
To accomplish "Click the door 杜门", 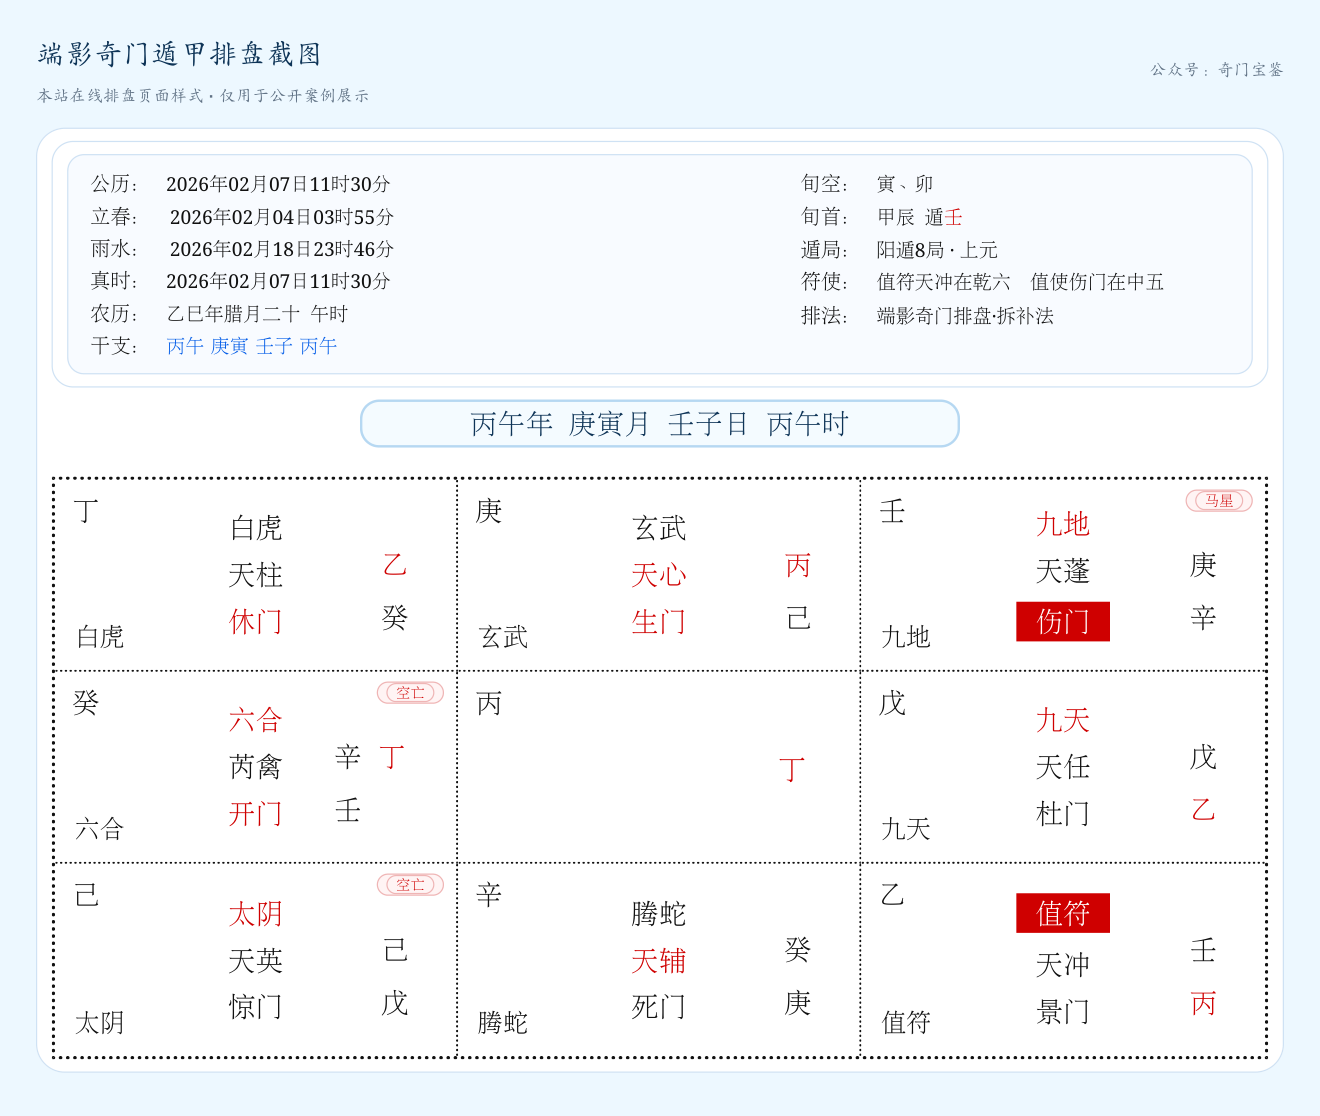I will point(1063,814).
